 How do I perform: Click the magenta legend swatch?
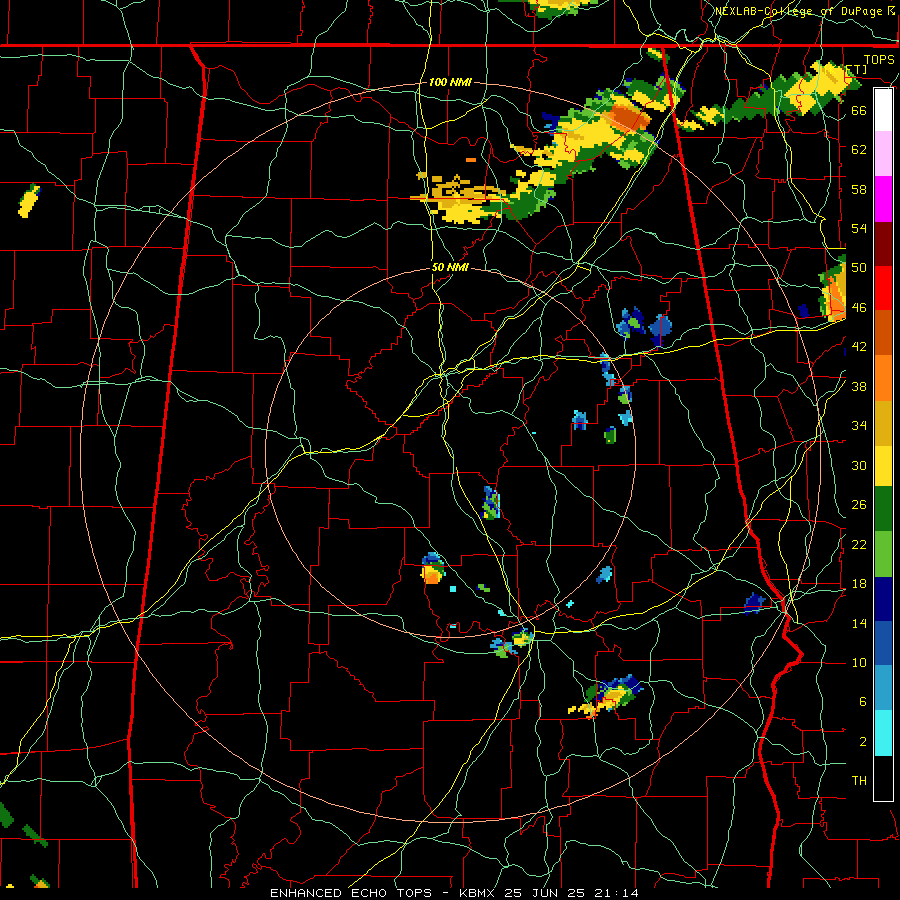pos(883,199)
